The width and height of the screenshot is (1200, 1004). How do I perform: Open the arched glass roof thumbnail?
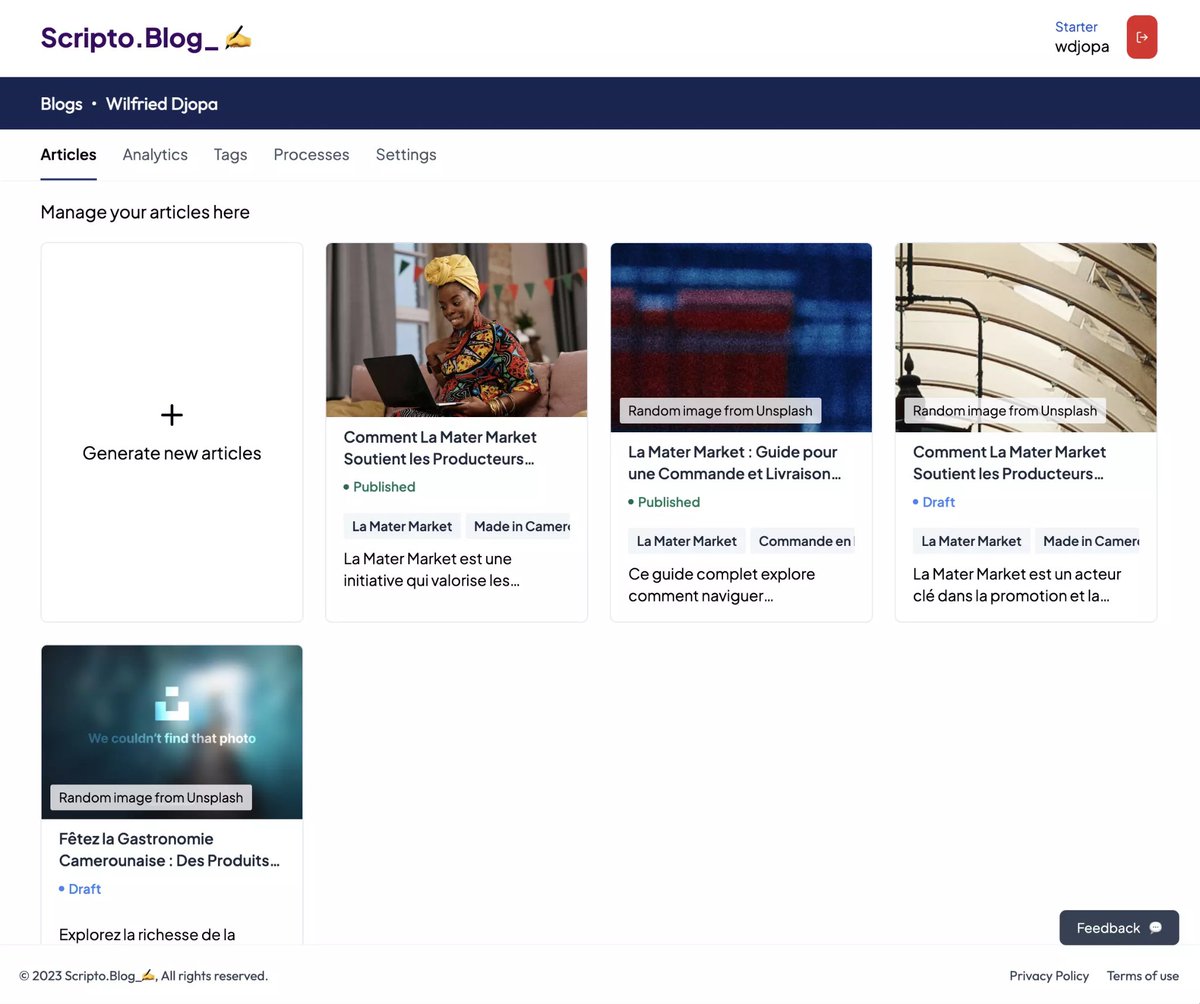[x=1026, y=337]
